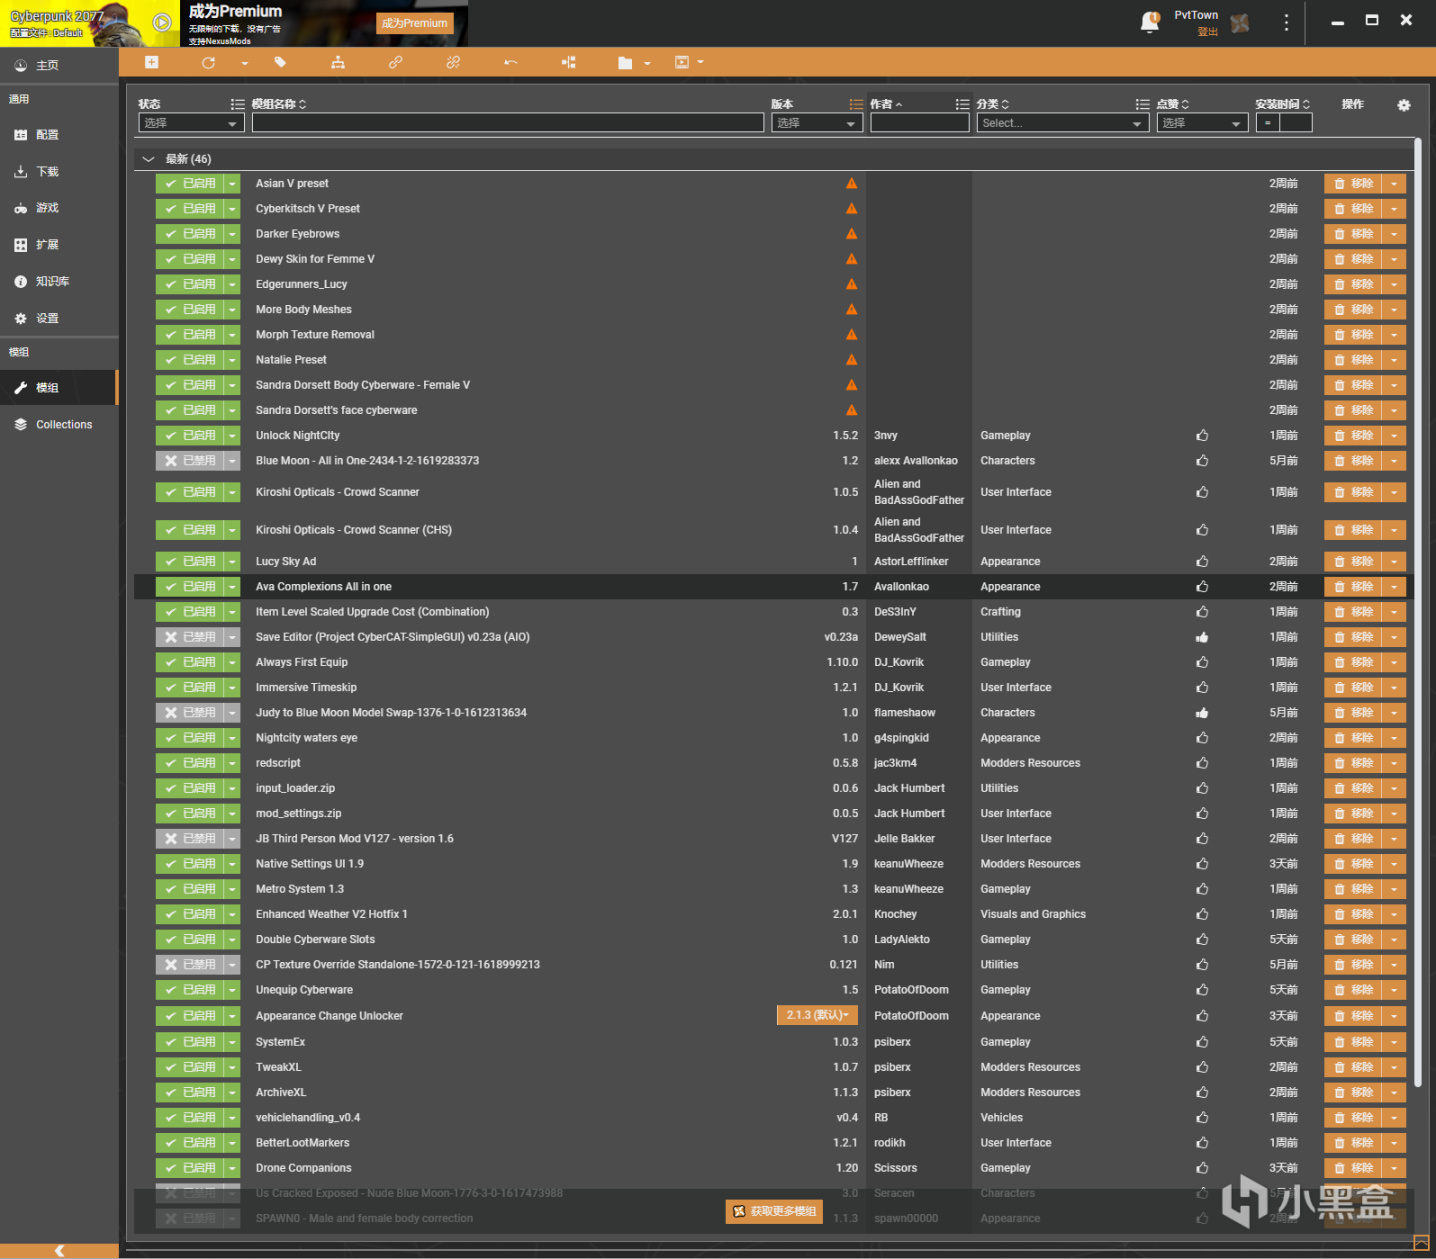This screenshot has width=1436, height=1259.
Task: Open the 分类 Select filter dropdown
Action: coord(1062,123)
